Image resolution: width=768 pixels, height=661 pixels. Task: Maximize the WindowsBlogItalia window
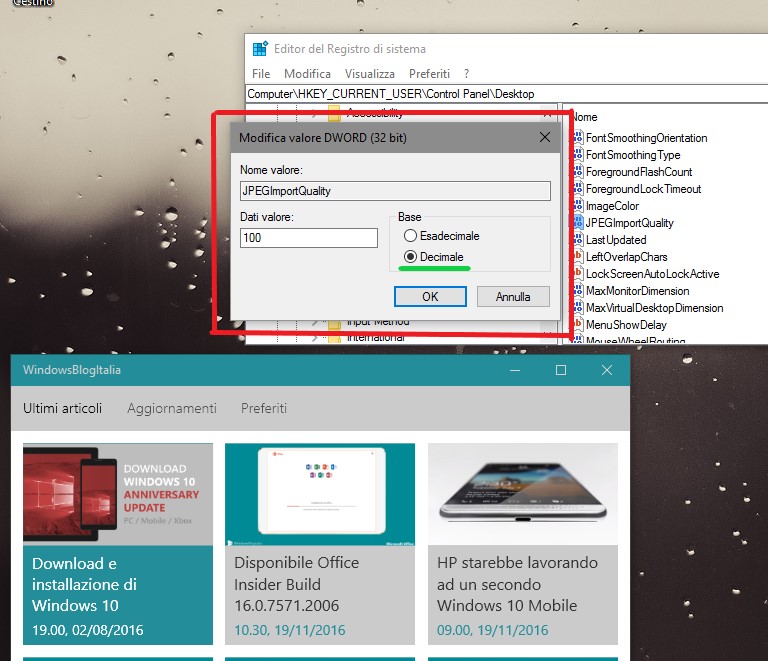(x=561, y=370)
